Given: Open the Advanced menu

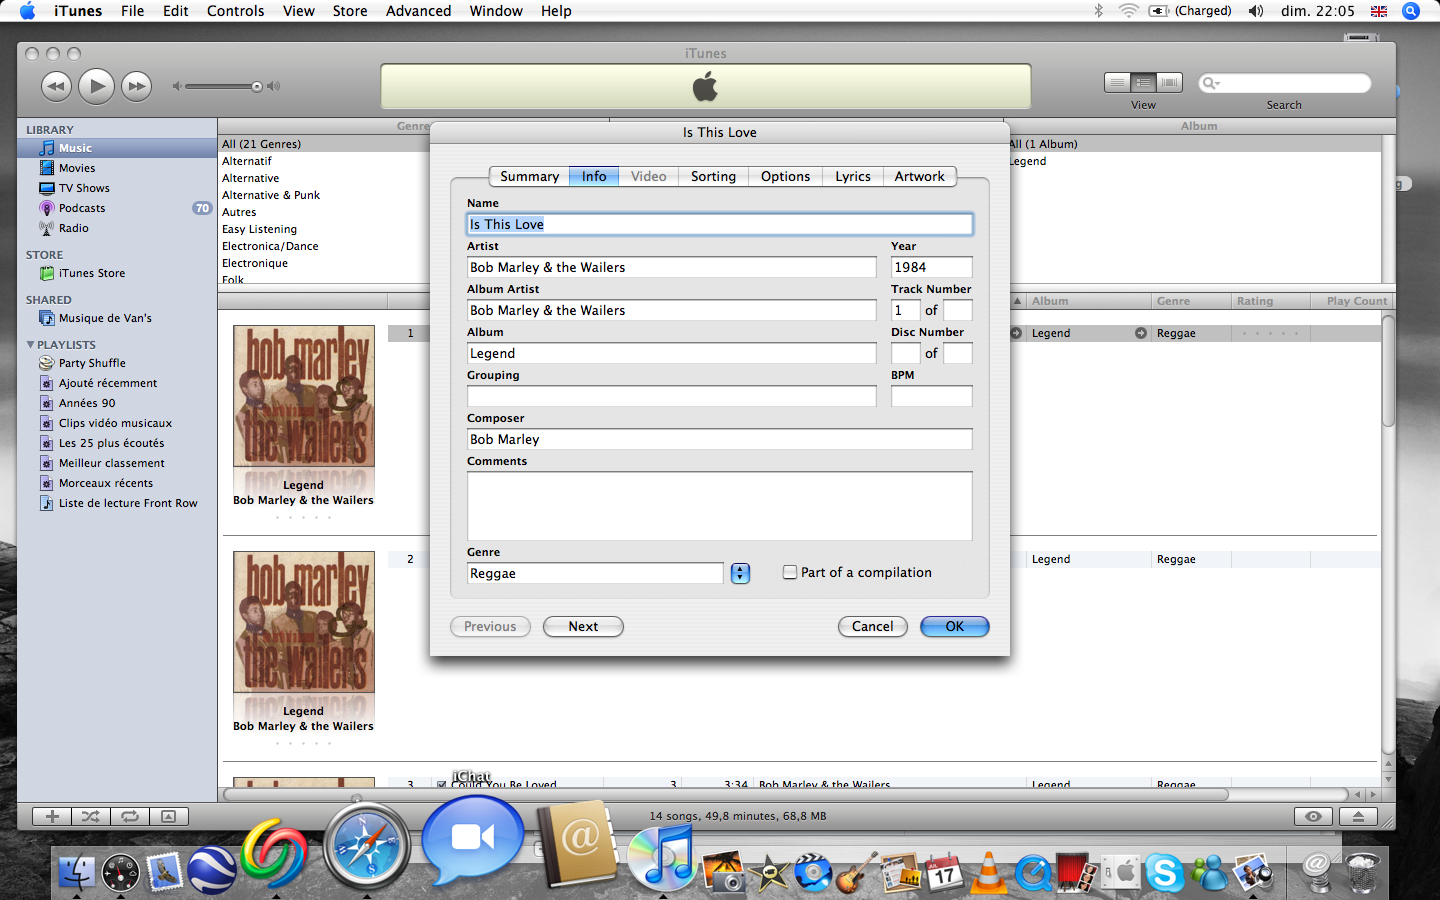Looking at the screenshot, I should pyautogui.click(x=418, y=11).
